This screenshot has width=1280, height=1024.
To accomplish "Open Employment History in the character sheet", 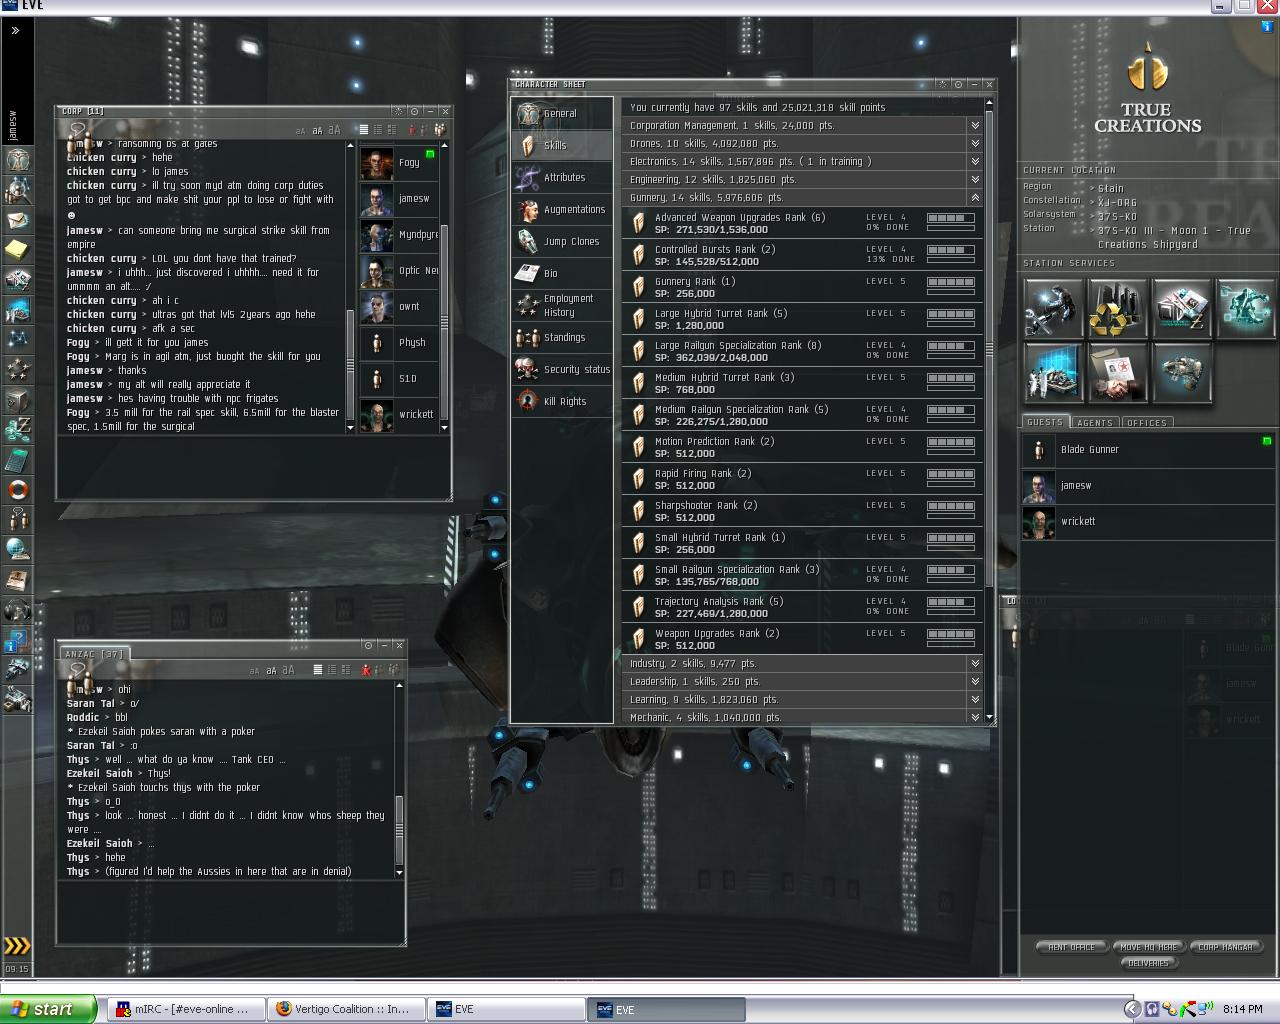I will [x=562, y=305].
